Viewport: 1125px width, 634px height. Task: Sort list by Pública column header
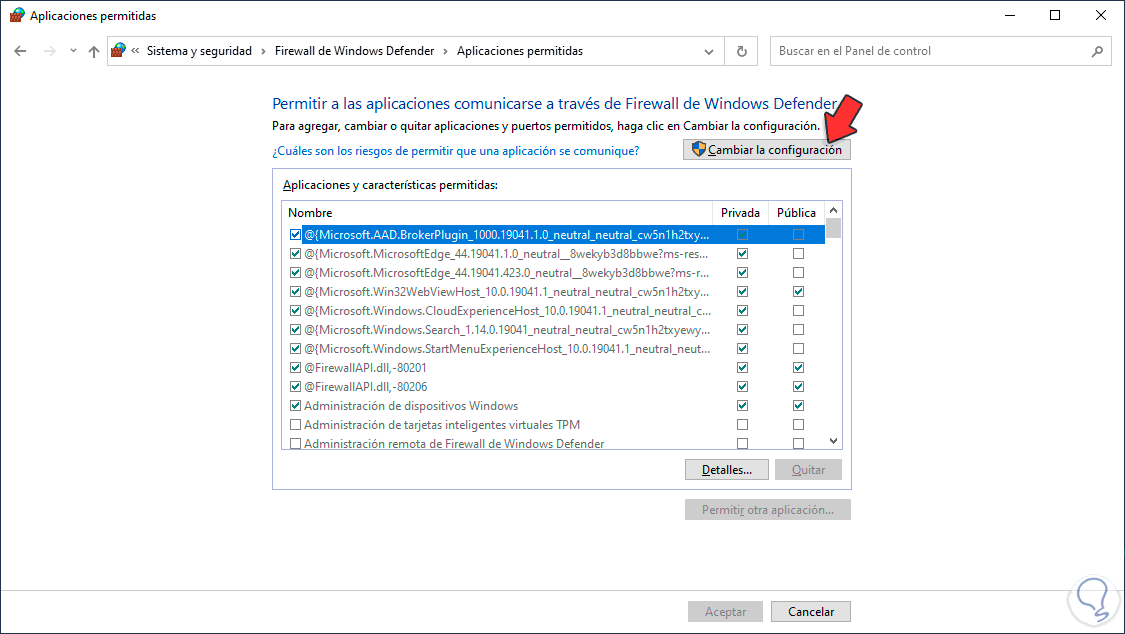tap(796, 213)
